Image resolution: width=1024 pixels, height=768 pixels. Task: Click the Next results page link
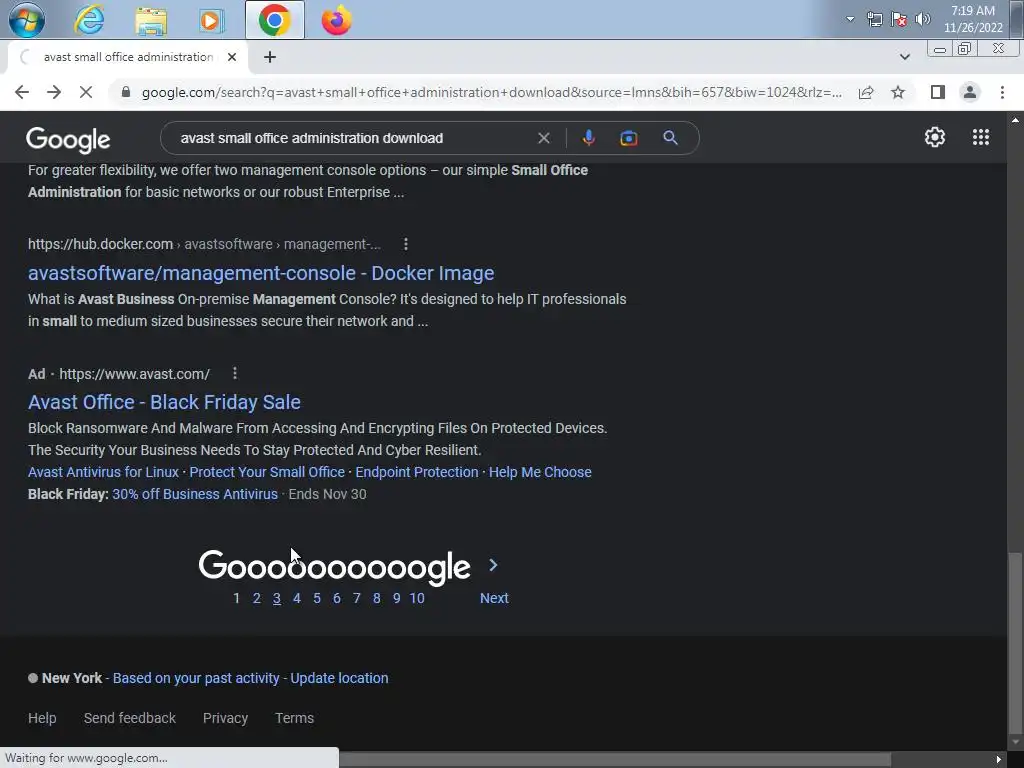click(x=494, y=598)
